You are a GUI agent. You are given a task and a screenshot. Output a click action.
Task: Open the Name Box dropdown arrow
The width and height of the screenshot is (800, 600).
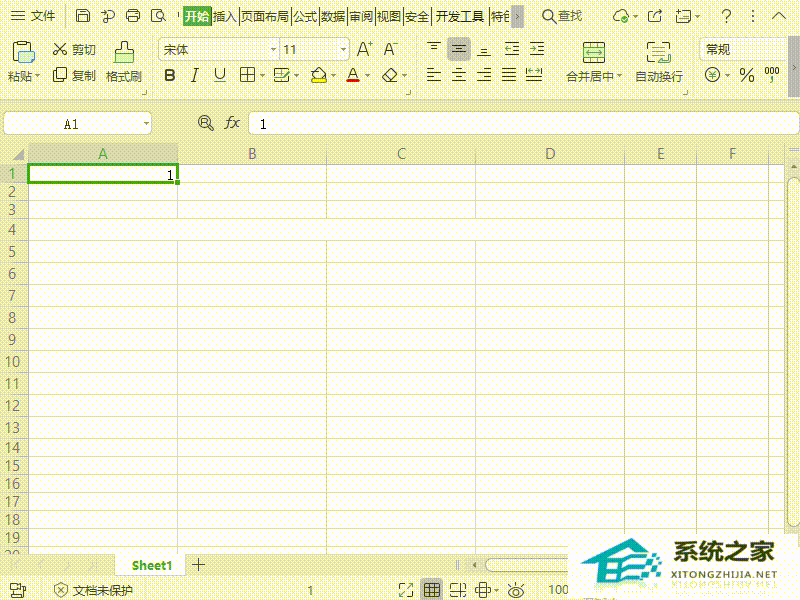146,123
